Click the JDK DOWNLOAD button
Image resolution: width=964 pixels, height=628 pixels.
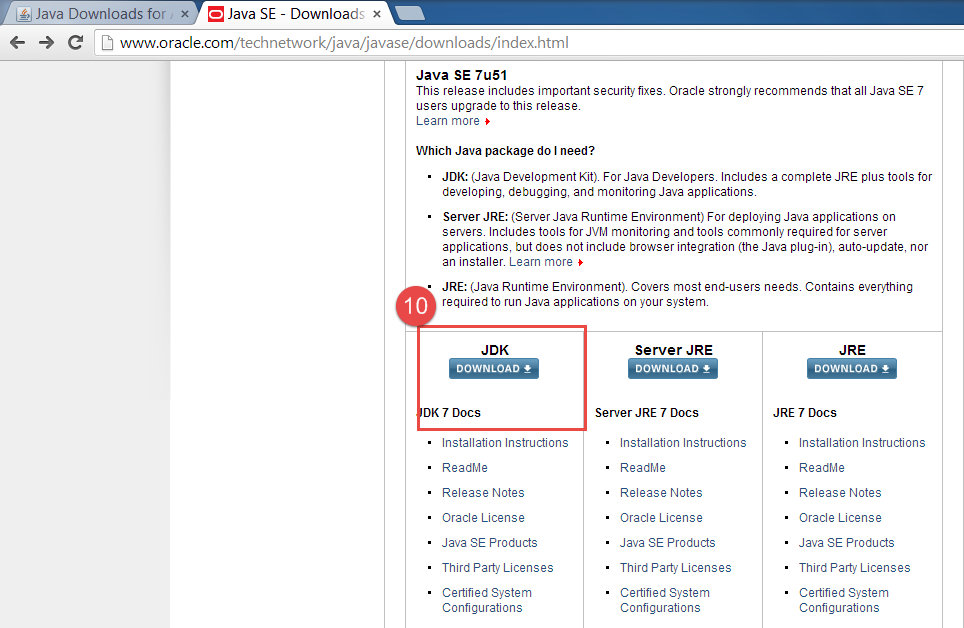point(493,368)
